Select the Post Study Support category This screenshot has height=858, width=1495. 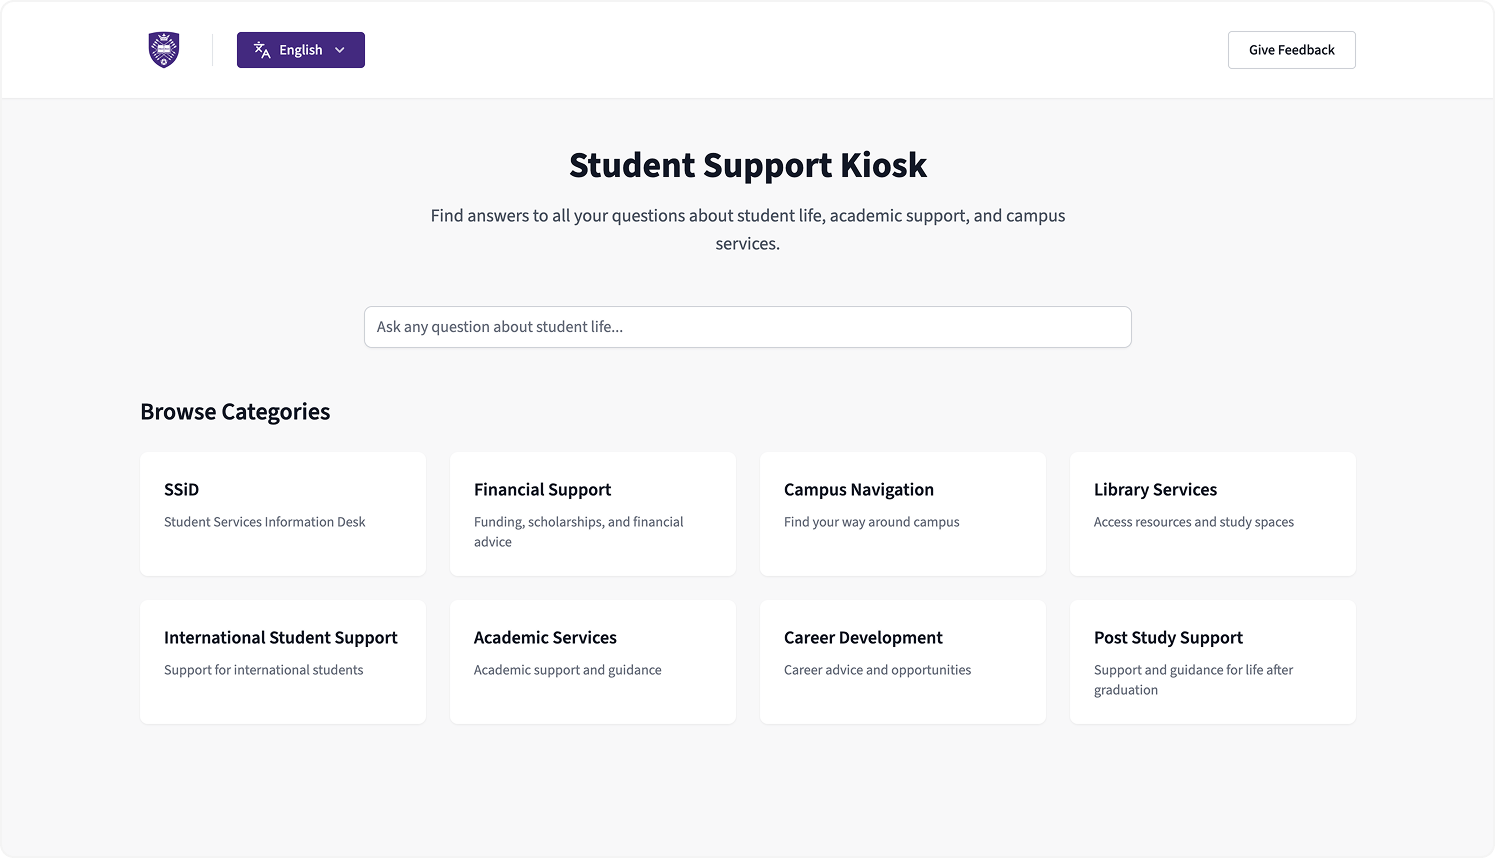tap(1212, 661)
